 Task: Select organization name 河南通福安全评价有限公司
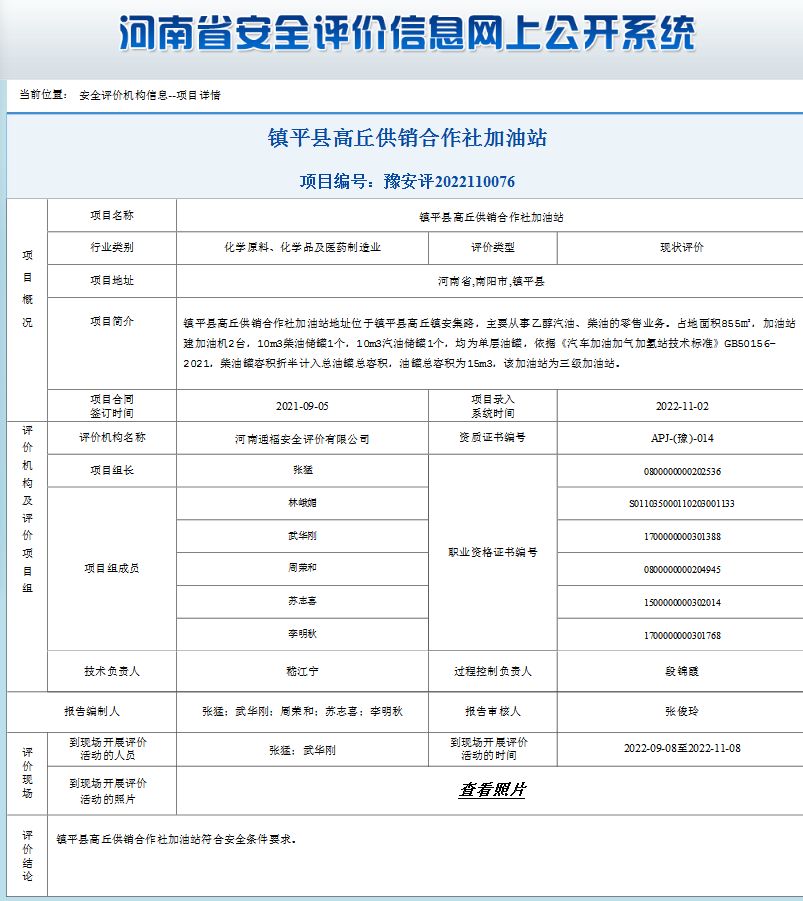click(302, 439)
